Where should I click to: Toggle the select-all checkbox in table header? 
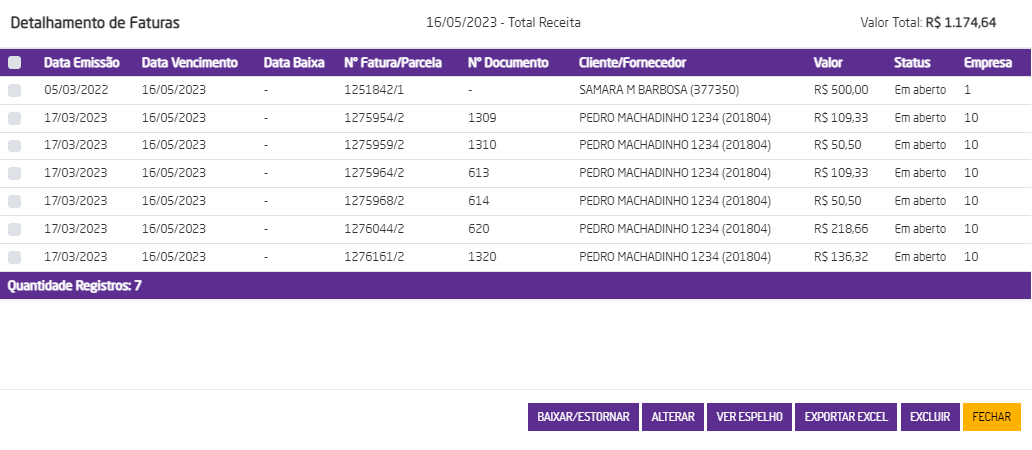coord(14,63)
